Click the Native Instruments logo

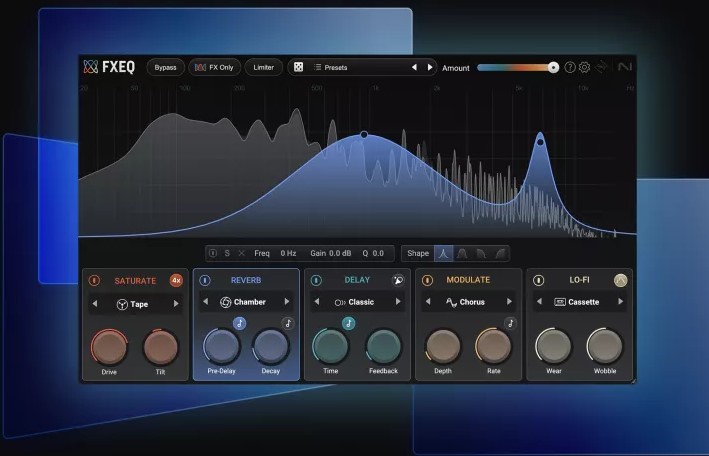click(x=624, y=67)
